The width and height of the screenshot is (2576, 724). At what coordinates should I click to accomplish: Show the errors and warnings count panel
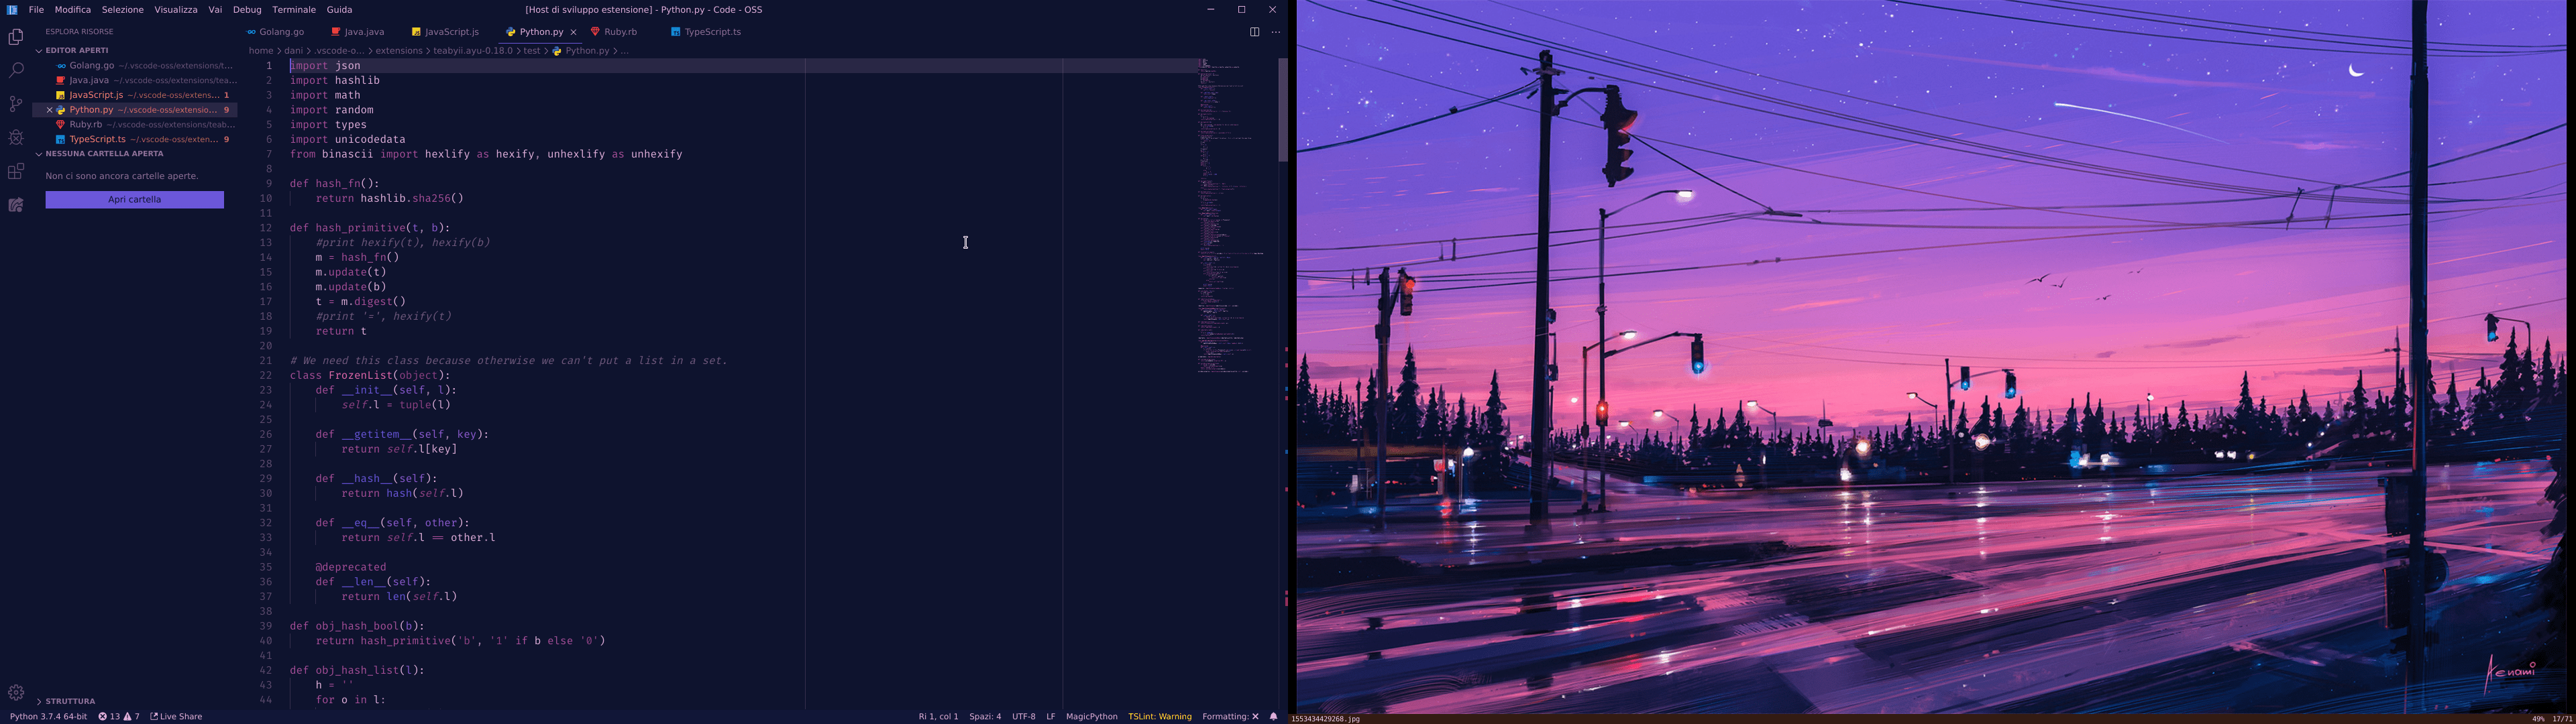click(119, 716)
